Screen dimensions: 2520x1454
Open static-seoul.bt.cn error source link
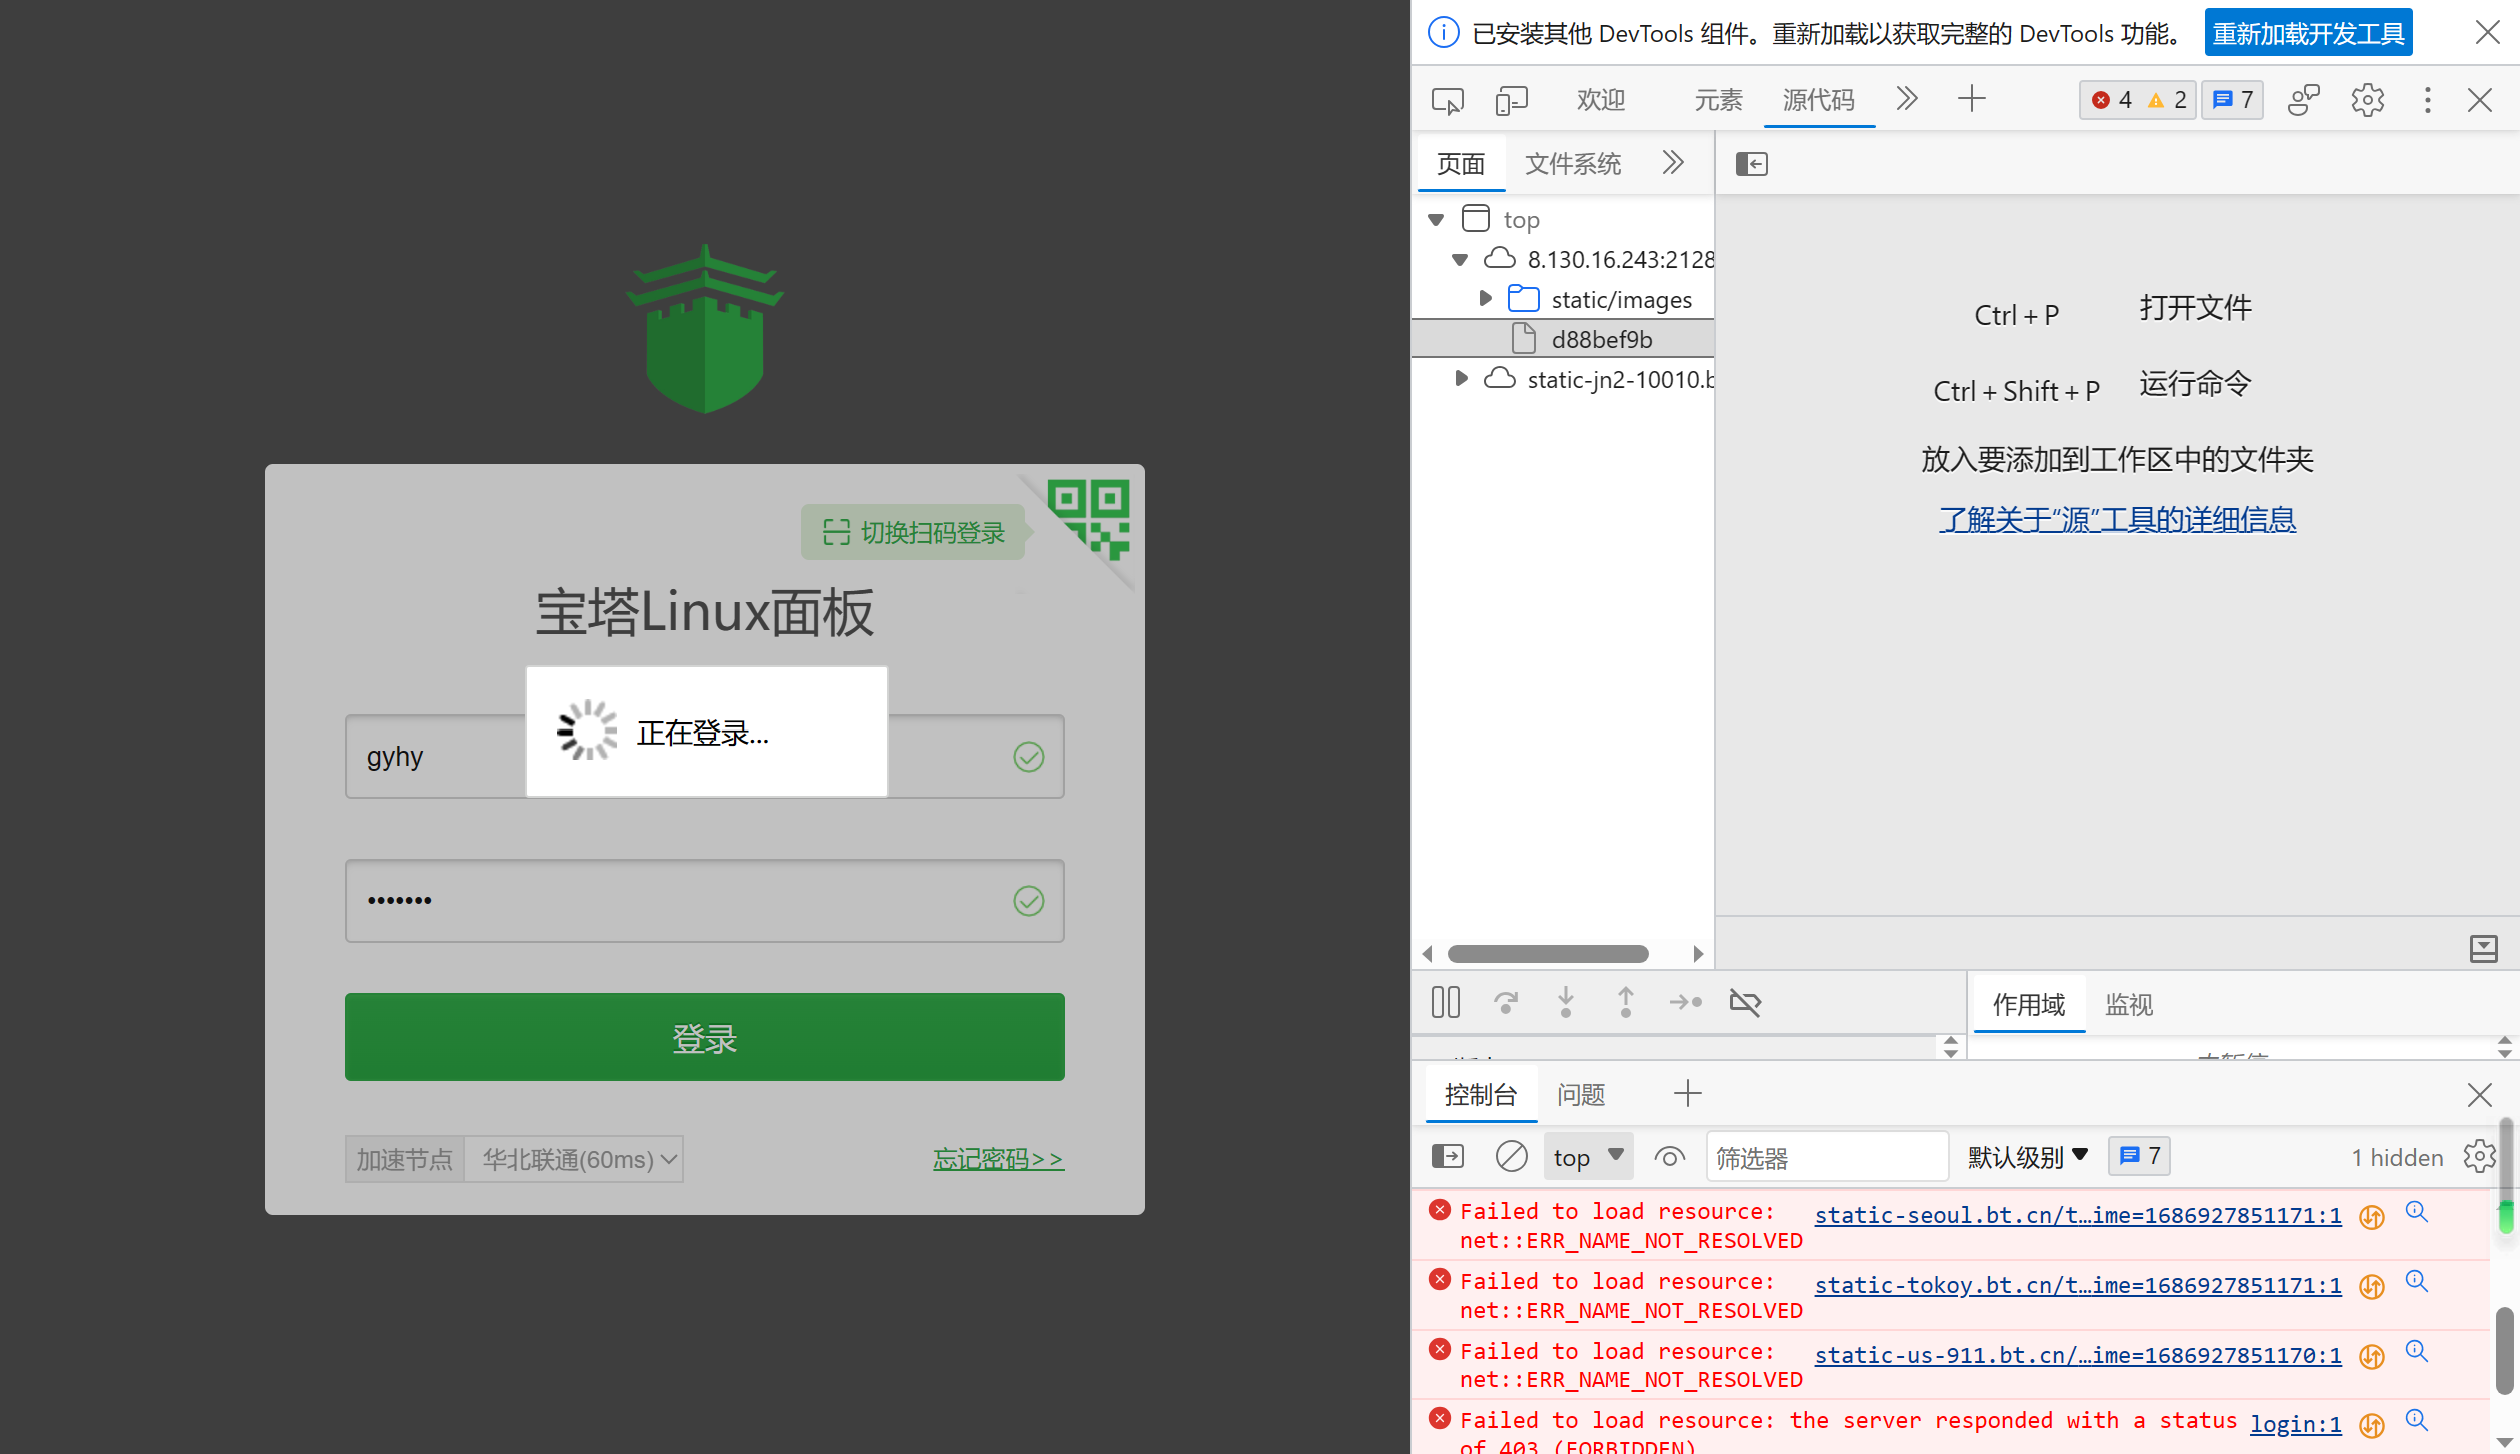point(2078,1215)
